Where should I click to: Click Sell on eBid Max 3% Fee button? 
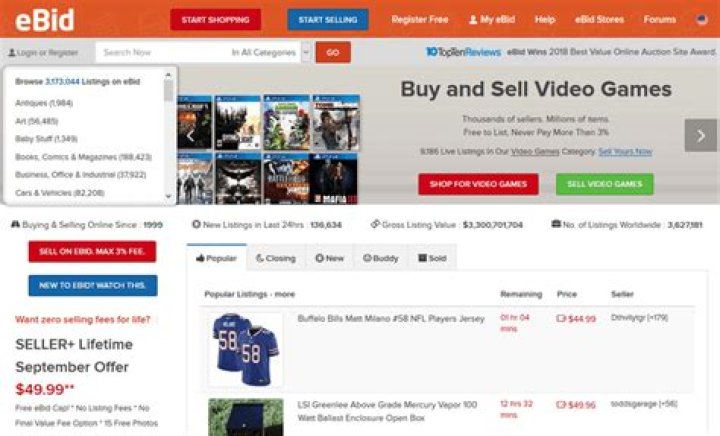pos(92,252)
